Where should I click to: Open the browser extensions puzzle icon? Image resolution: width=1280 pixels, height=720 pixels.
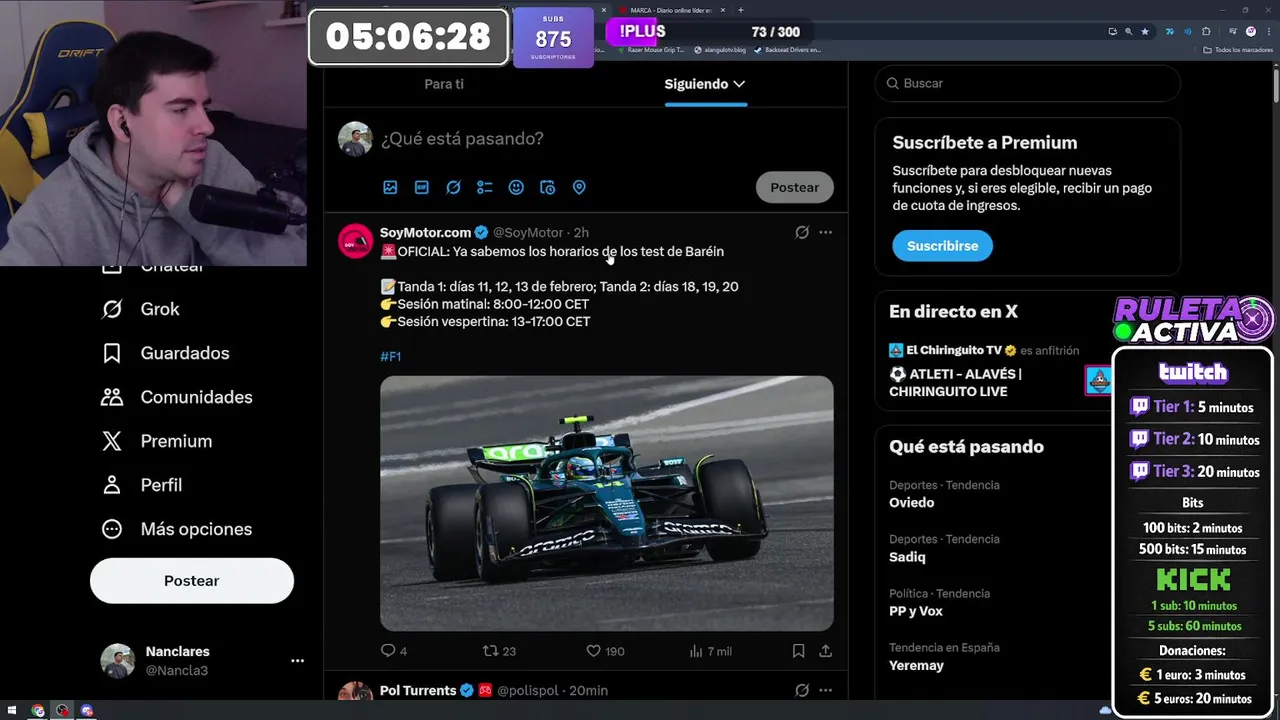click(1206, 31)
